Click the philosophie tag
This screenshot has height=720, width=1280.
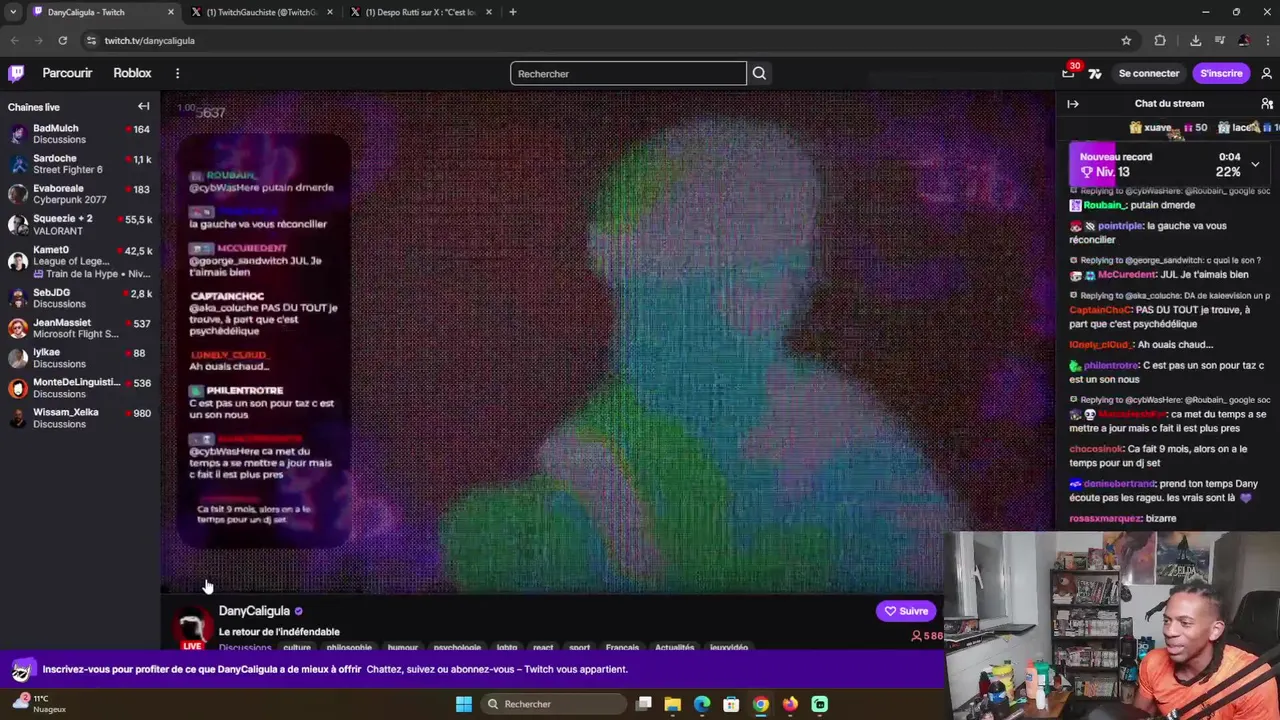coord(349,647)
